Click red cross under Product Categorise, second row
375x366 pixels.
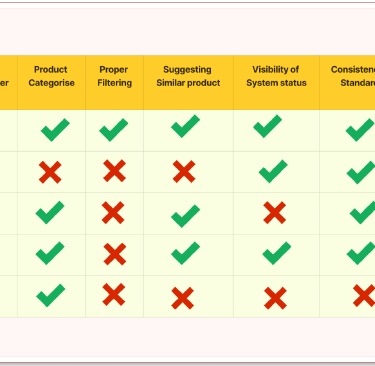point(50,172)
